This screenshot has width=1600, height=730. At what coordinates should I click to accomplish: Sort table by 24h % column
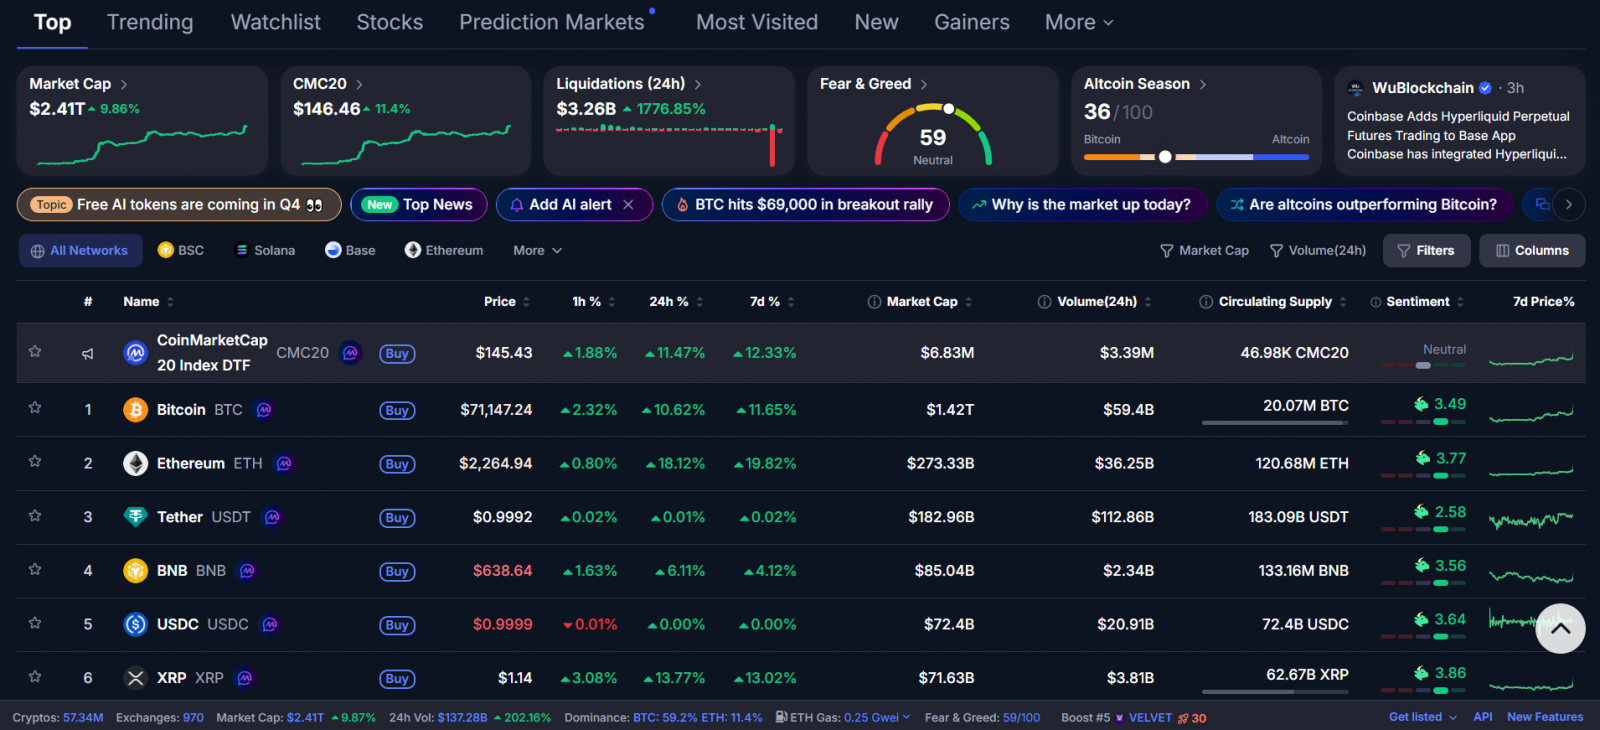[x=677, y=302]
